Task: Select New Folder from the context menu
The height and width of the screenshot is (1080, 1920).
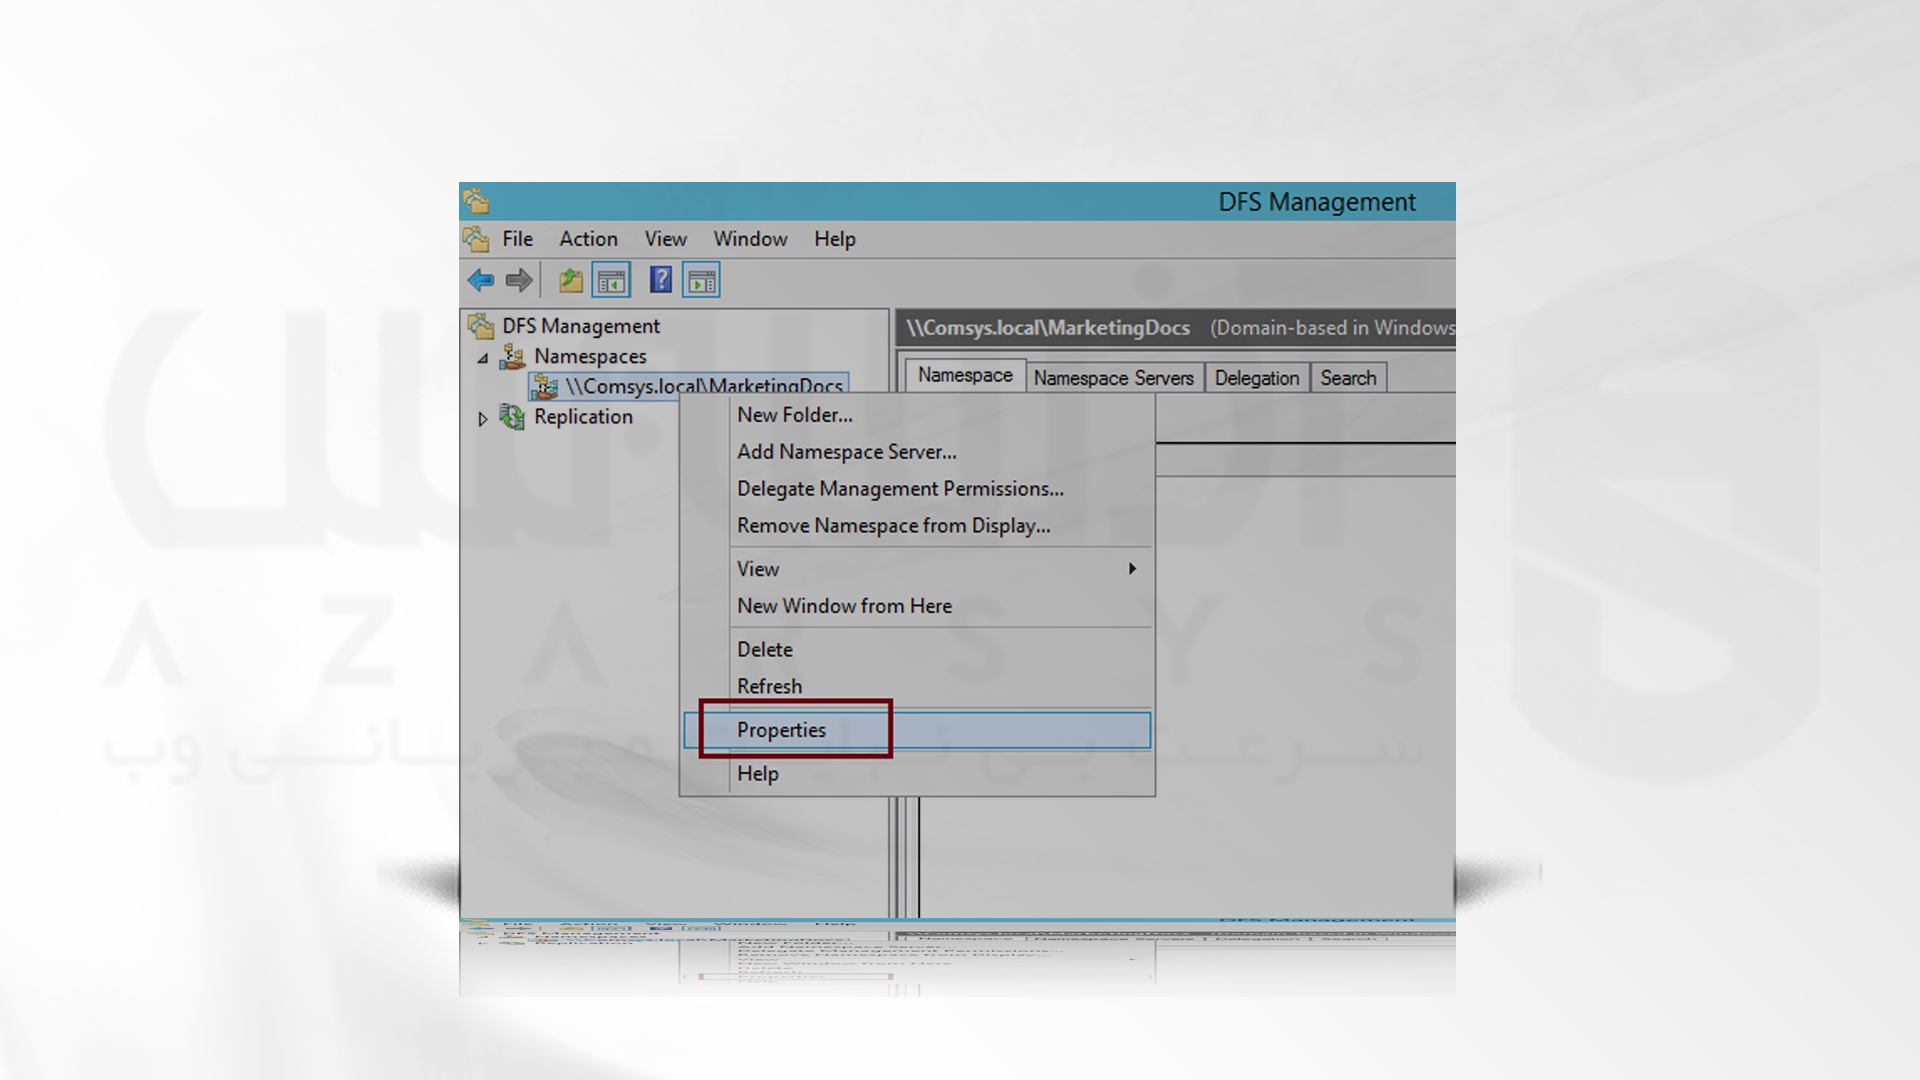Action: tap(794, 414)
